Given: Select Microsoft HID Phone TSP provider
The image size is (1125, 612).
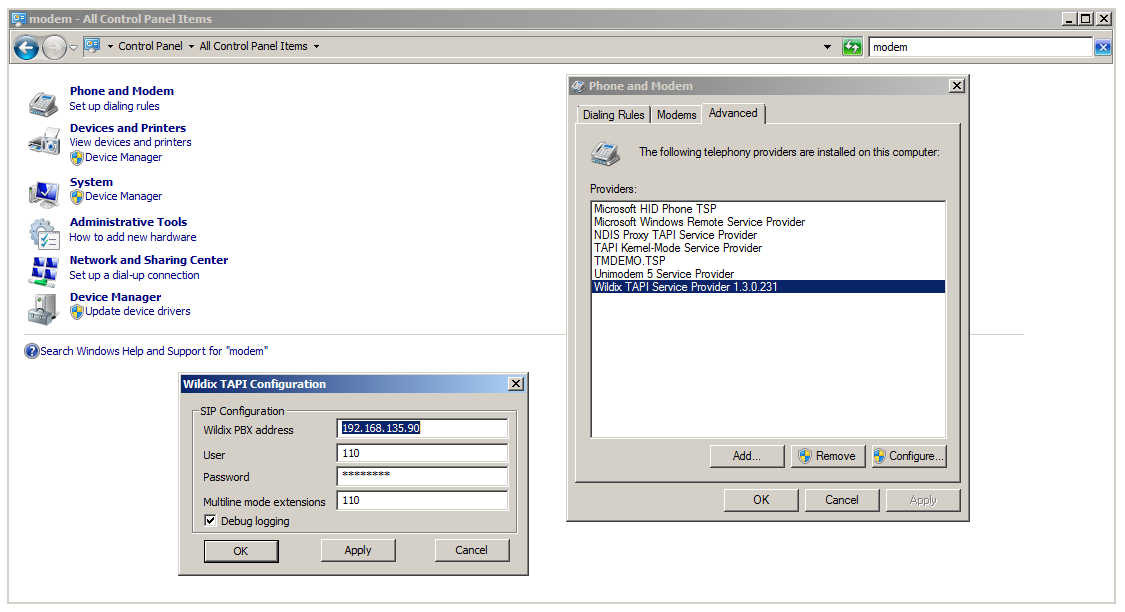Looking at the screenshot, I should pyautogui.click(x=768, y=209).
